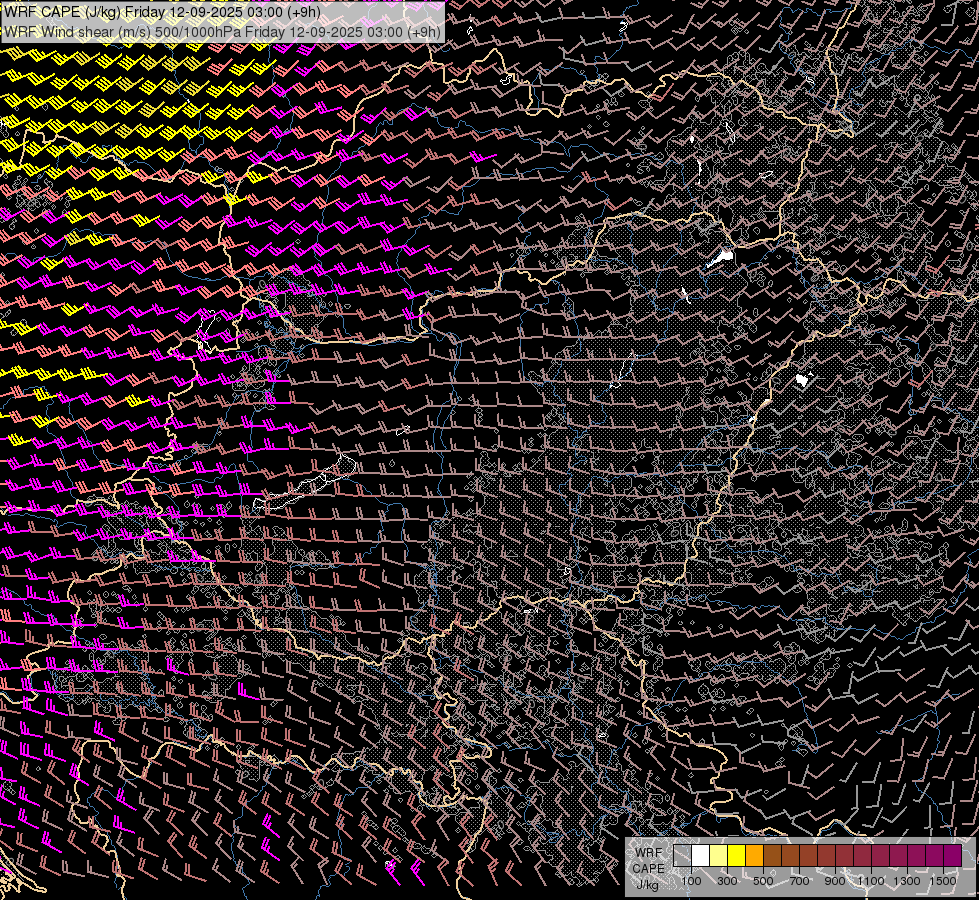Select the pale yellow CAPE legend swatch

[x=719, y=856]
